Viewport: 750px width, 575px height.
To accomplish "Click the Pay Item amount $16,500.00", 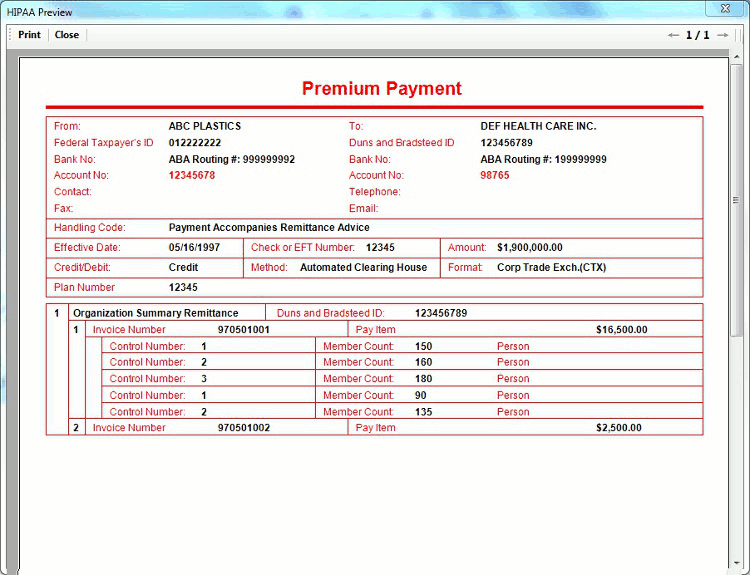I will pos(621,329).
